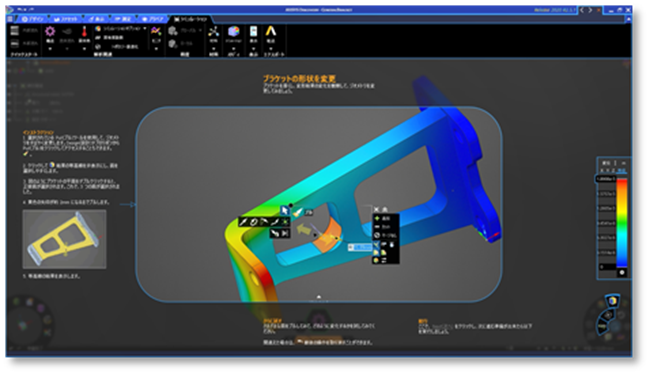Expand the arrow under the document display icon

click(253, 48)
